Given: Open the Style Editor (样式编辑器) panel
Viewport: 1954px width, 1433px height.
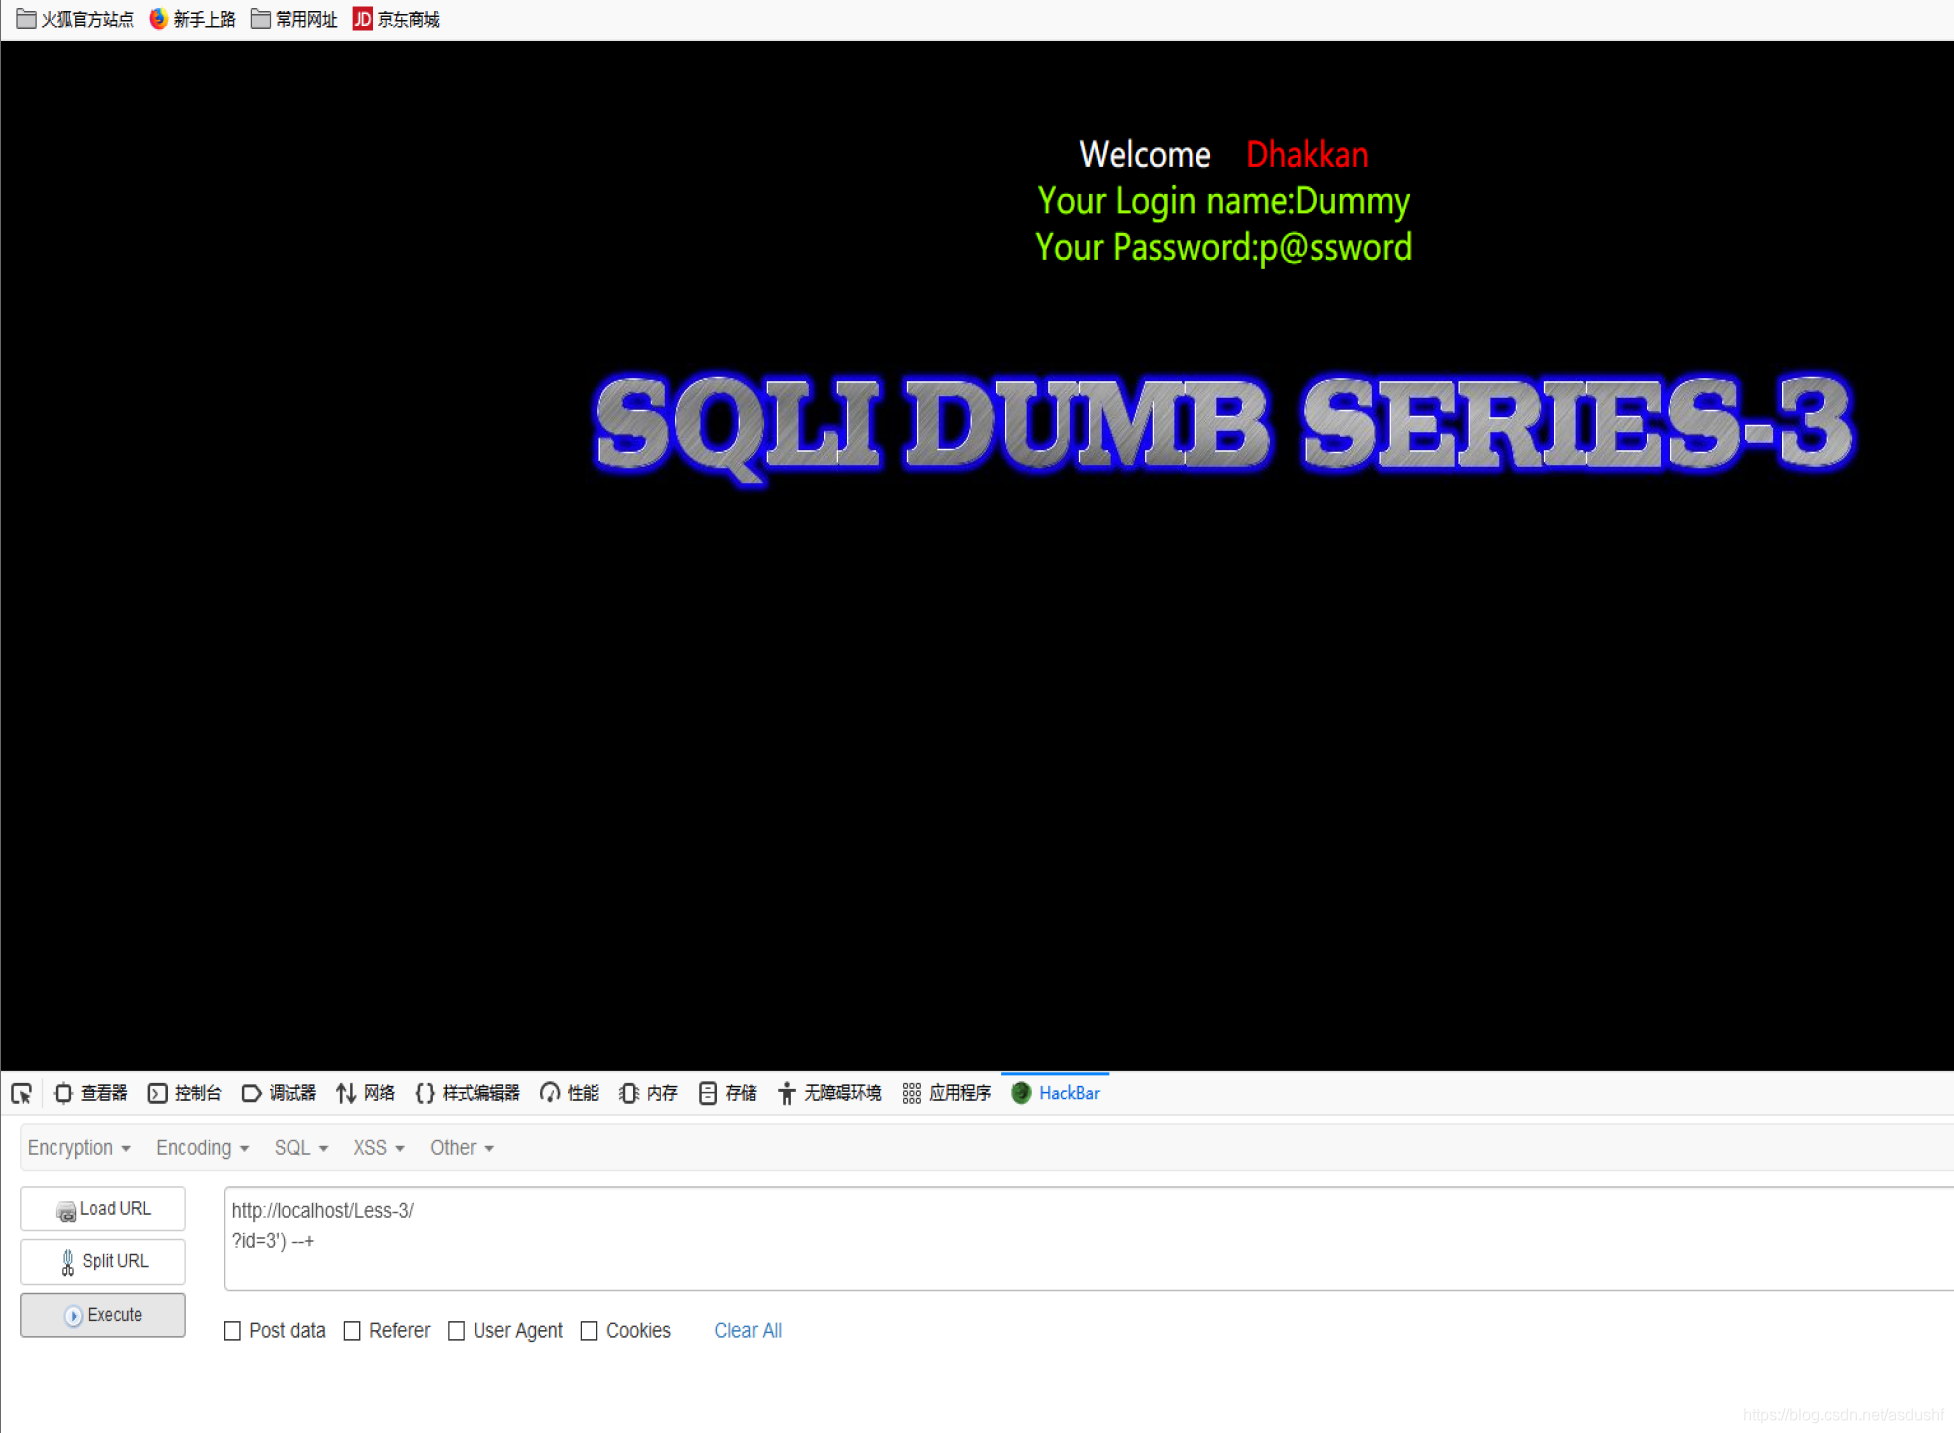Looking at the screenshot, I should click(468, 1093).
